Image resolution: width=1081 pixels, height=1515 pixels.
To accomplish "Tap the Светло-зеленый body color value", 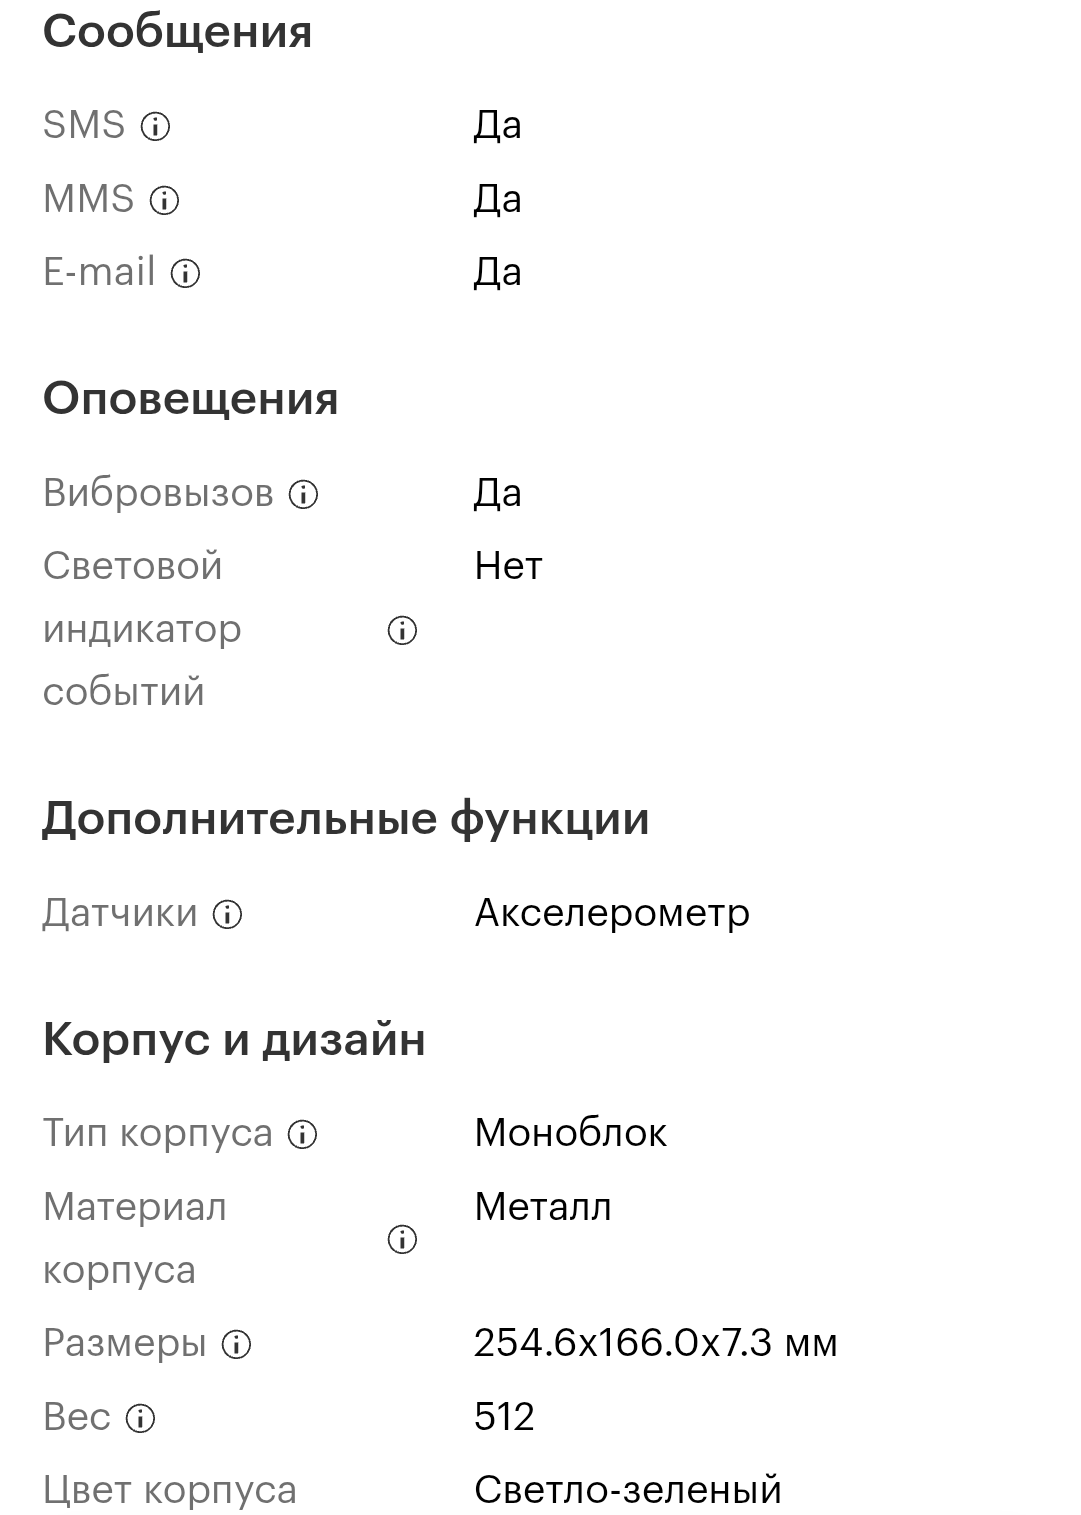I will pyautogui.click(x=627, y=1490).
